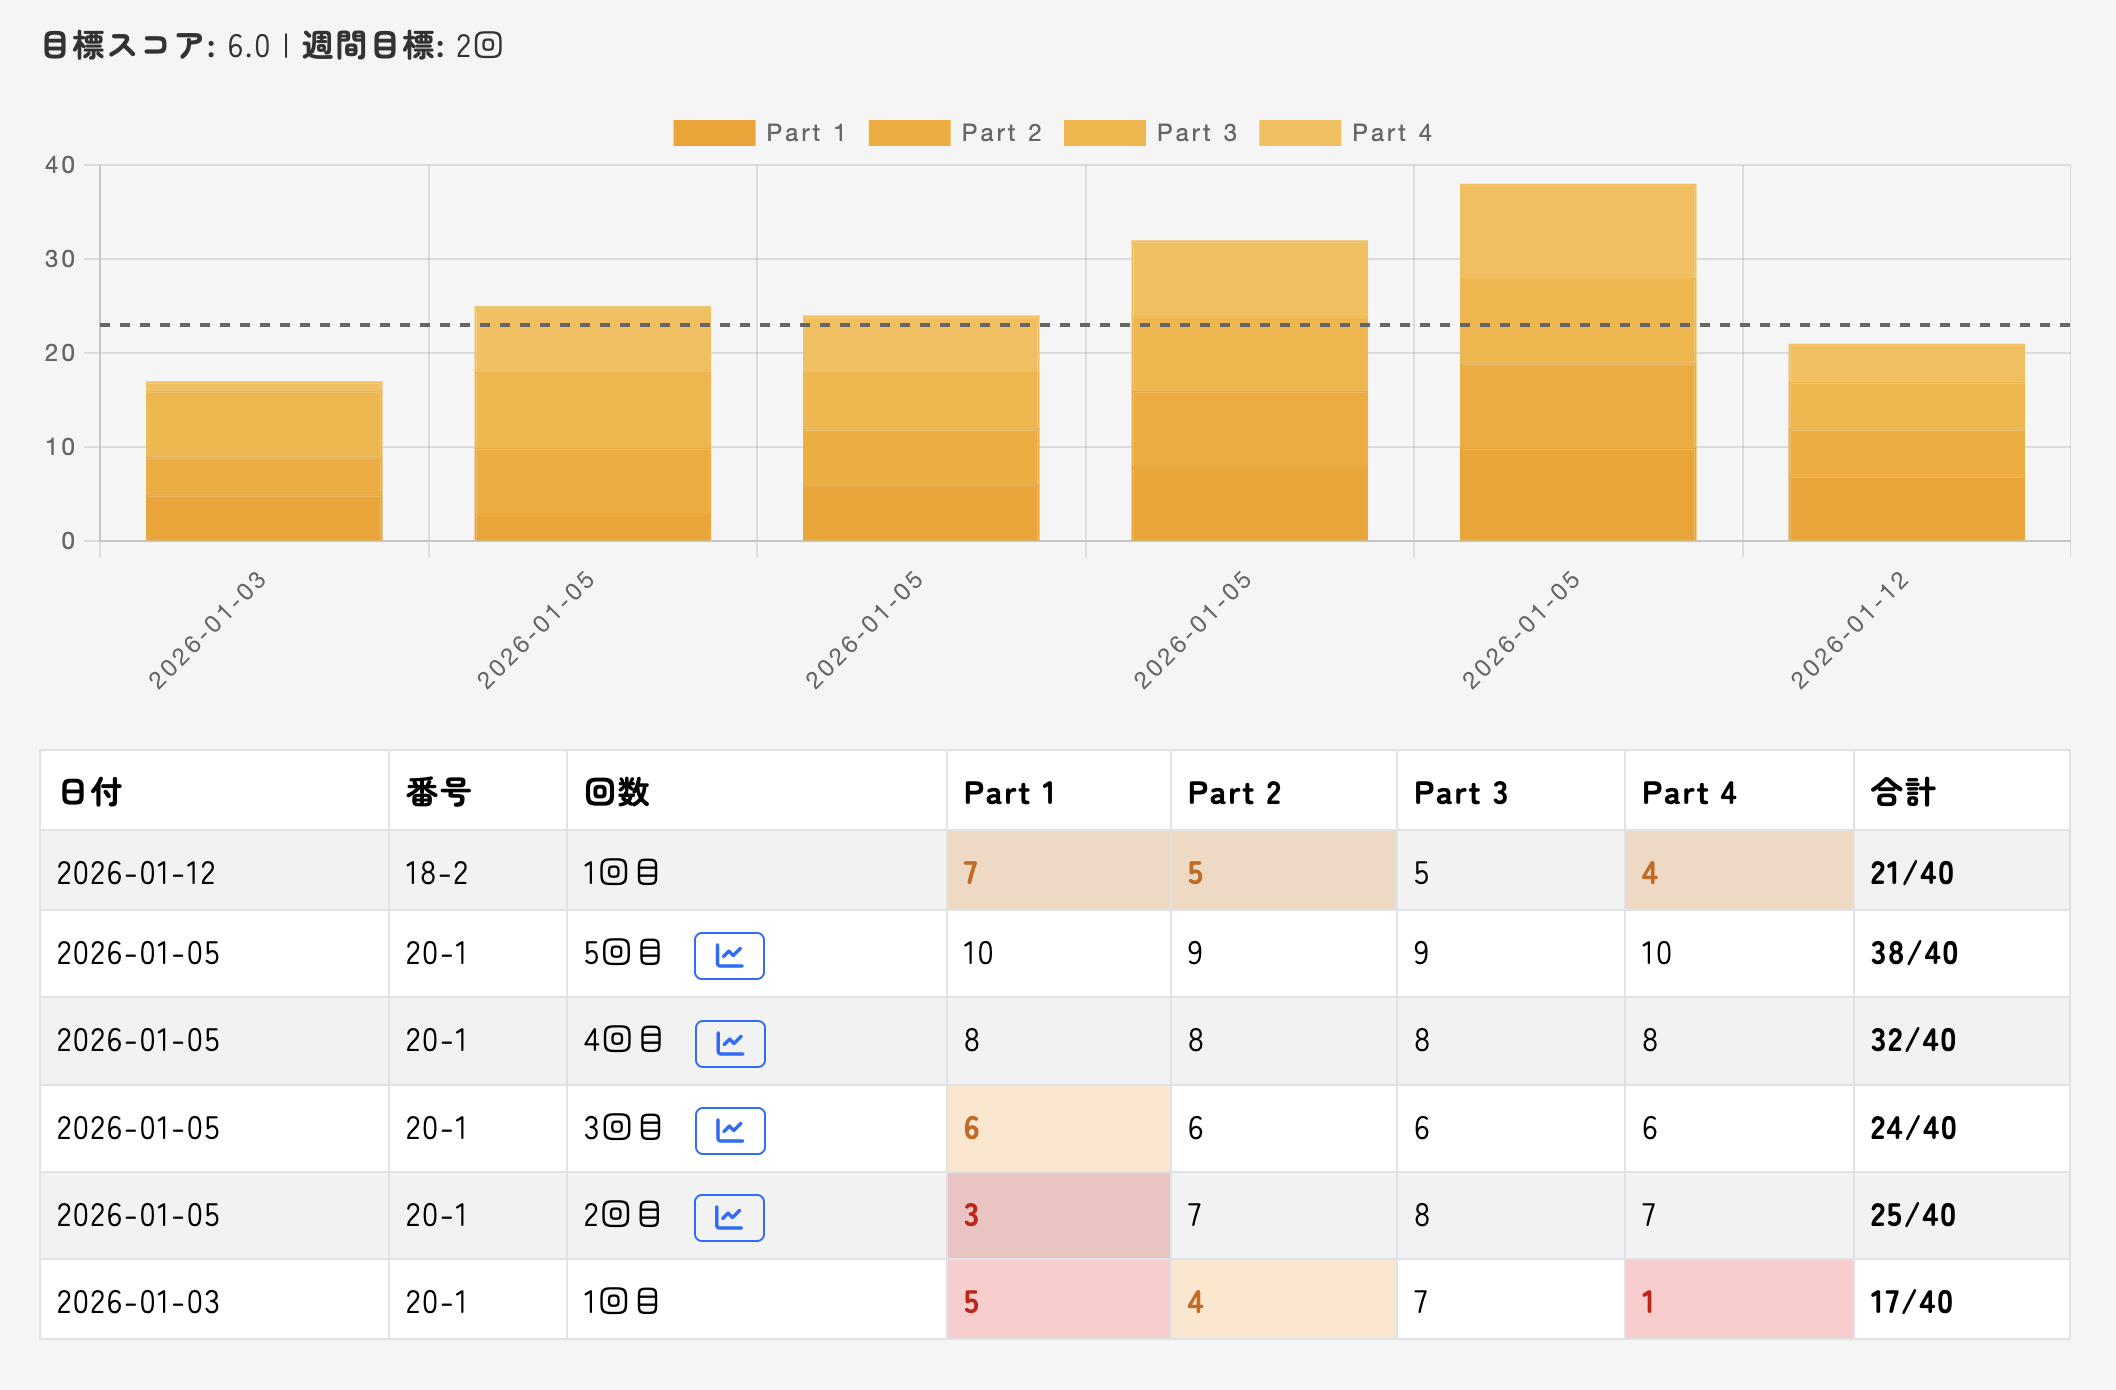This screenshot has width=2116, height=1390.
Task: Click the first bar dated 2026-01-03
Action: click(264, 461)
